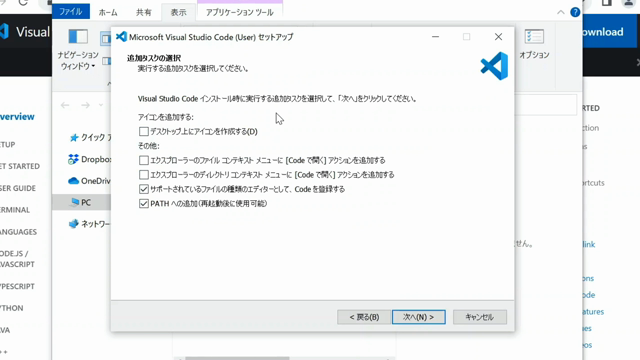Uncheck the PATHへの追加 checkbox

coord(144,203)
